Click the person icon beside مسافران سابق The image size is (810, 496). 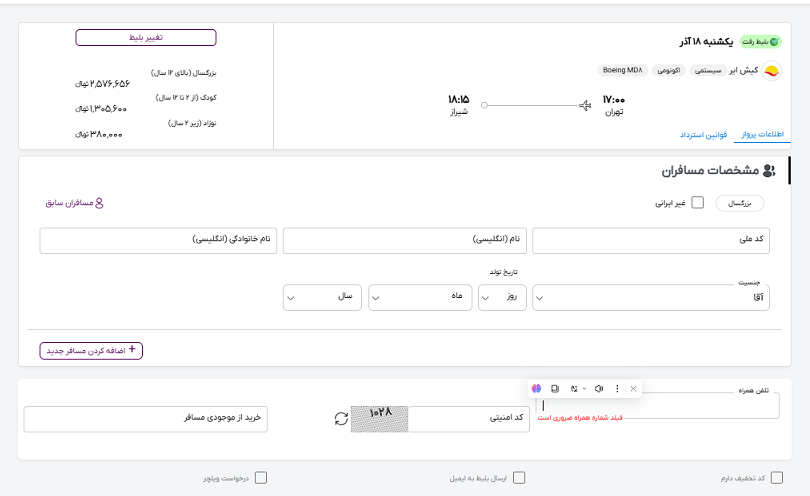99,203
